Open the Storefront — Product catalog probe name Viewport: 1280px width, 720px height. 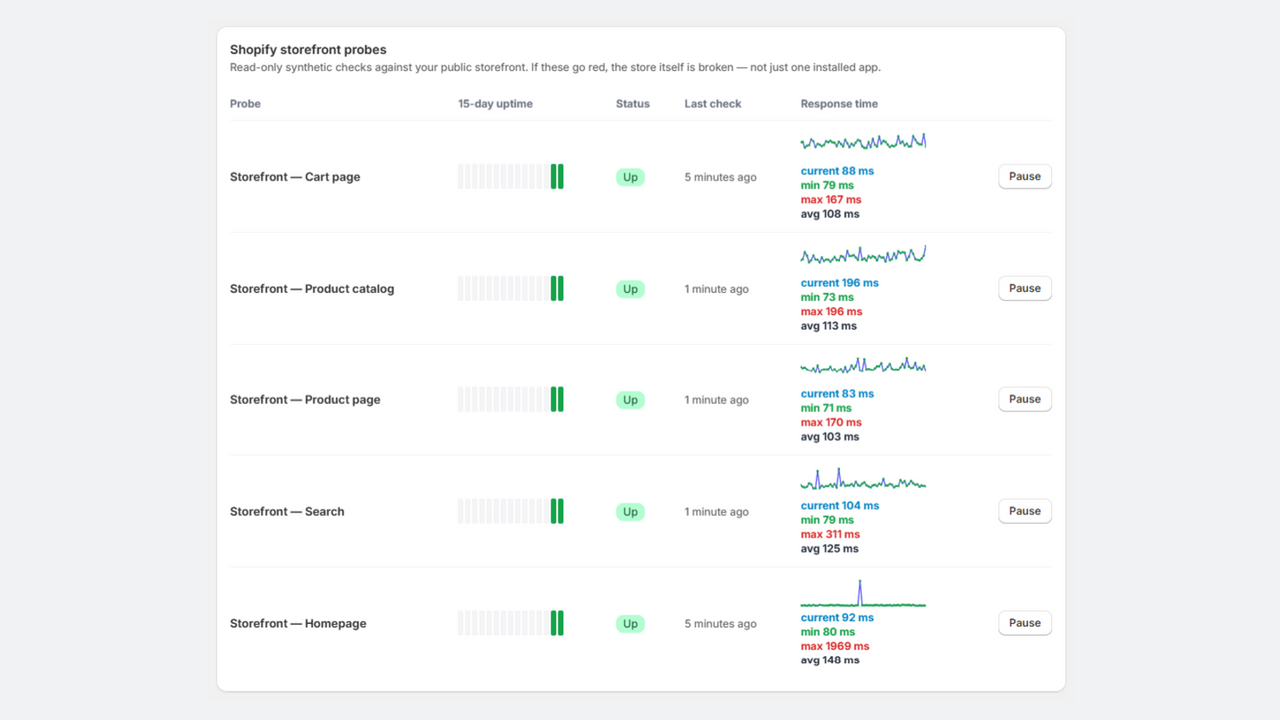(312, 289)
